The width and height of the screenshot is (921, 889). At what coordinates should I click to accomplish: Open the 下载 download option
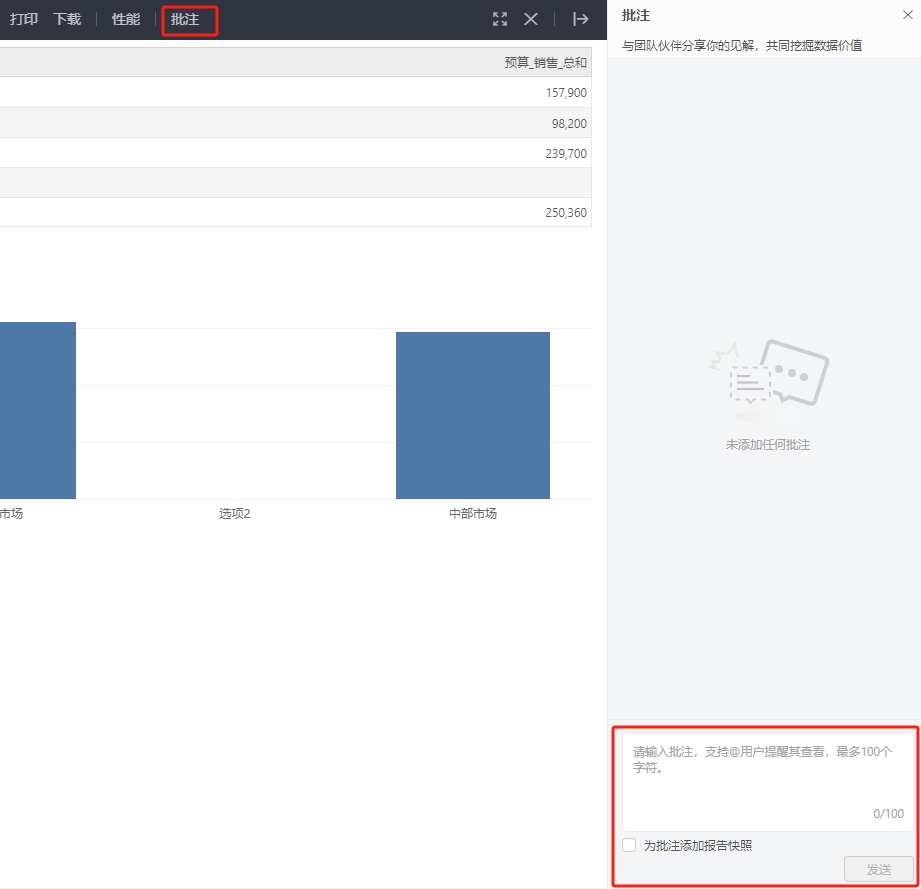[67, 19]
